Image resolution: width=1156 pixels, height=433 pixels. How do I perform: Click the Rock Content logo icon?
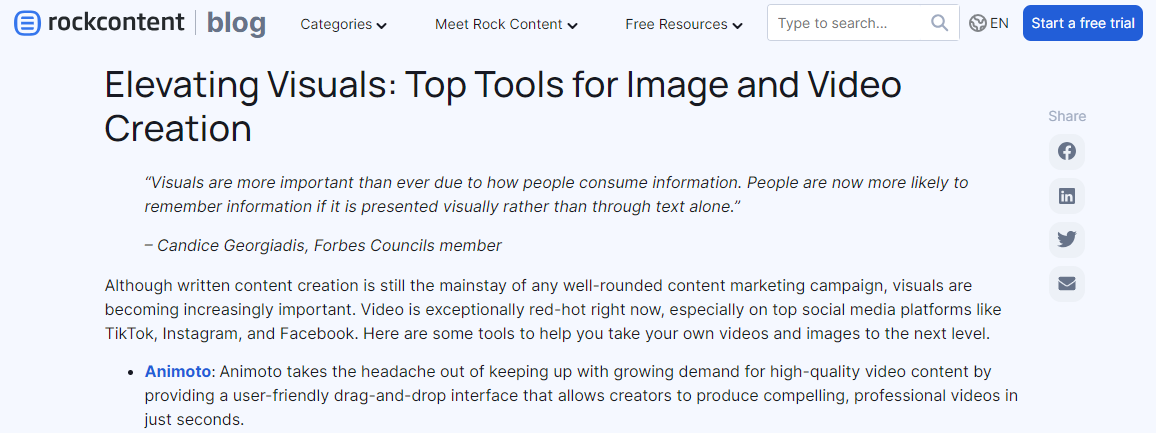[27, 24]
